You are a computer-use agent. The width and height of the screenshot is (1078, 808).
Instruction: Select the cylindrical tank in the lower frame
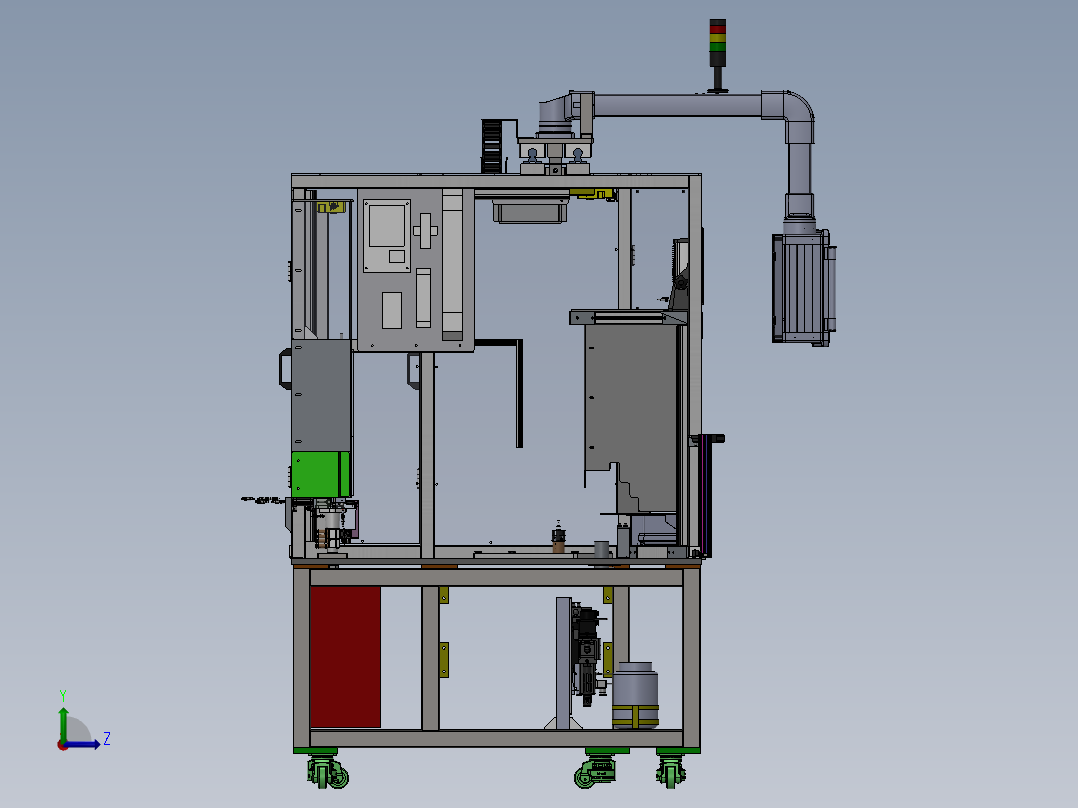[635, 695]
